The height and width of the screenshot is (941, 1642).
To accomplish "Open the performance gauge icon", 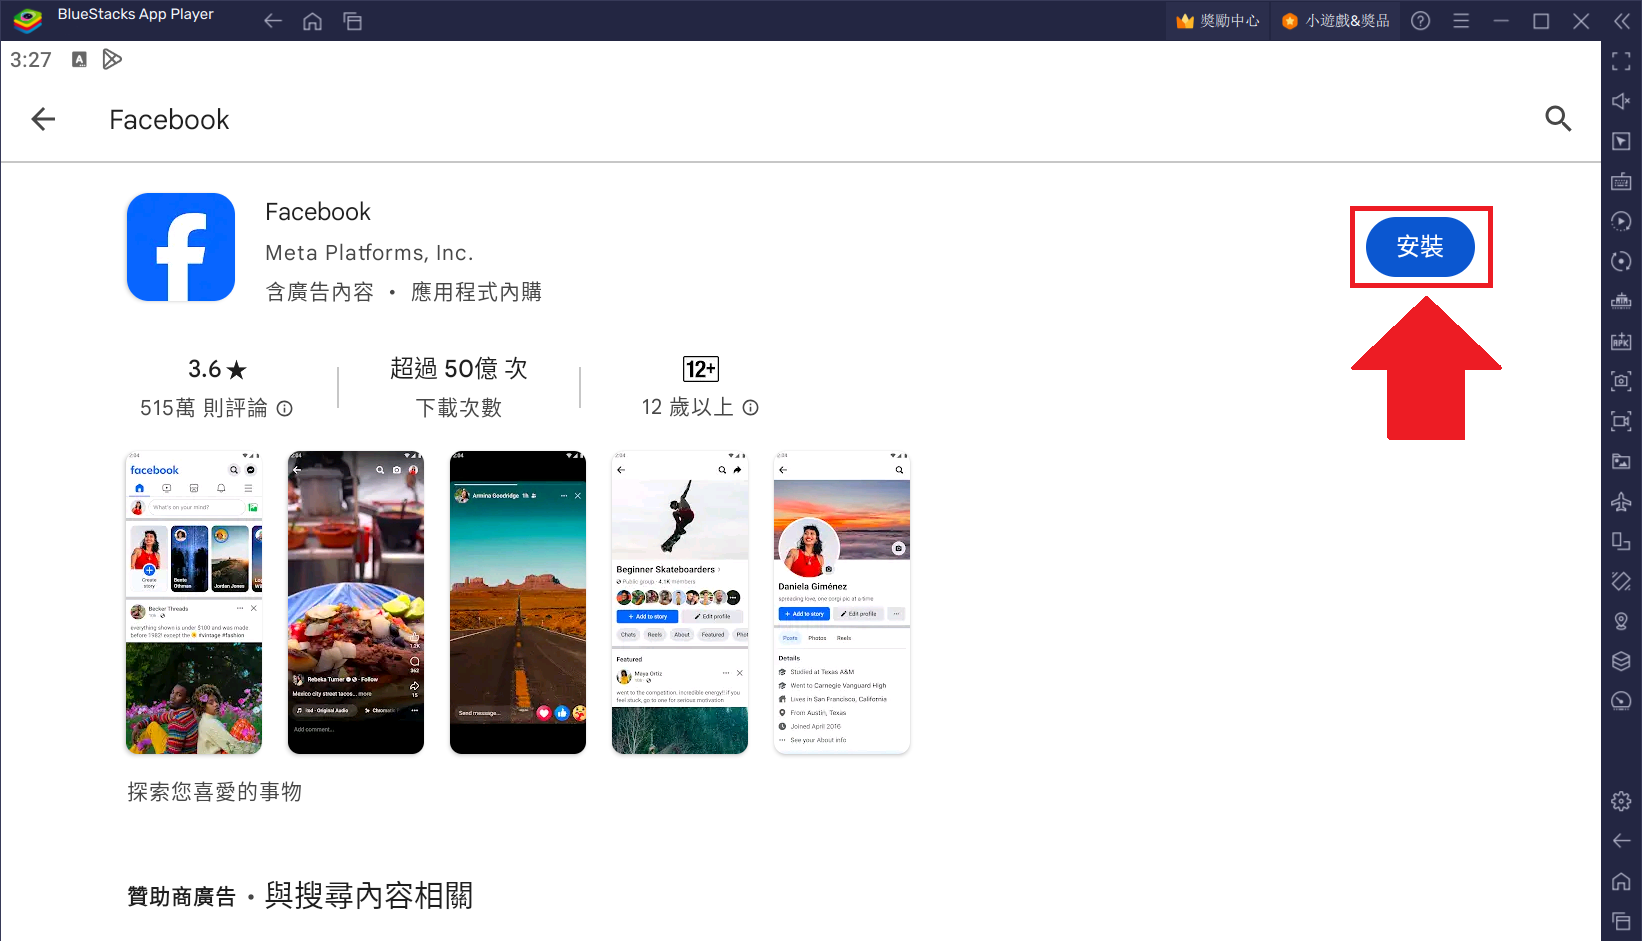I will (x=1621, y=701).
